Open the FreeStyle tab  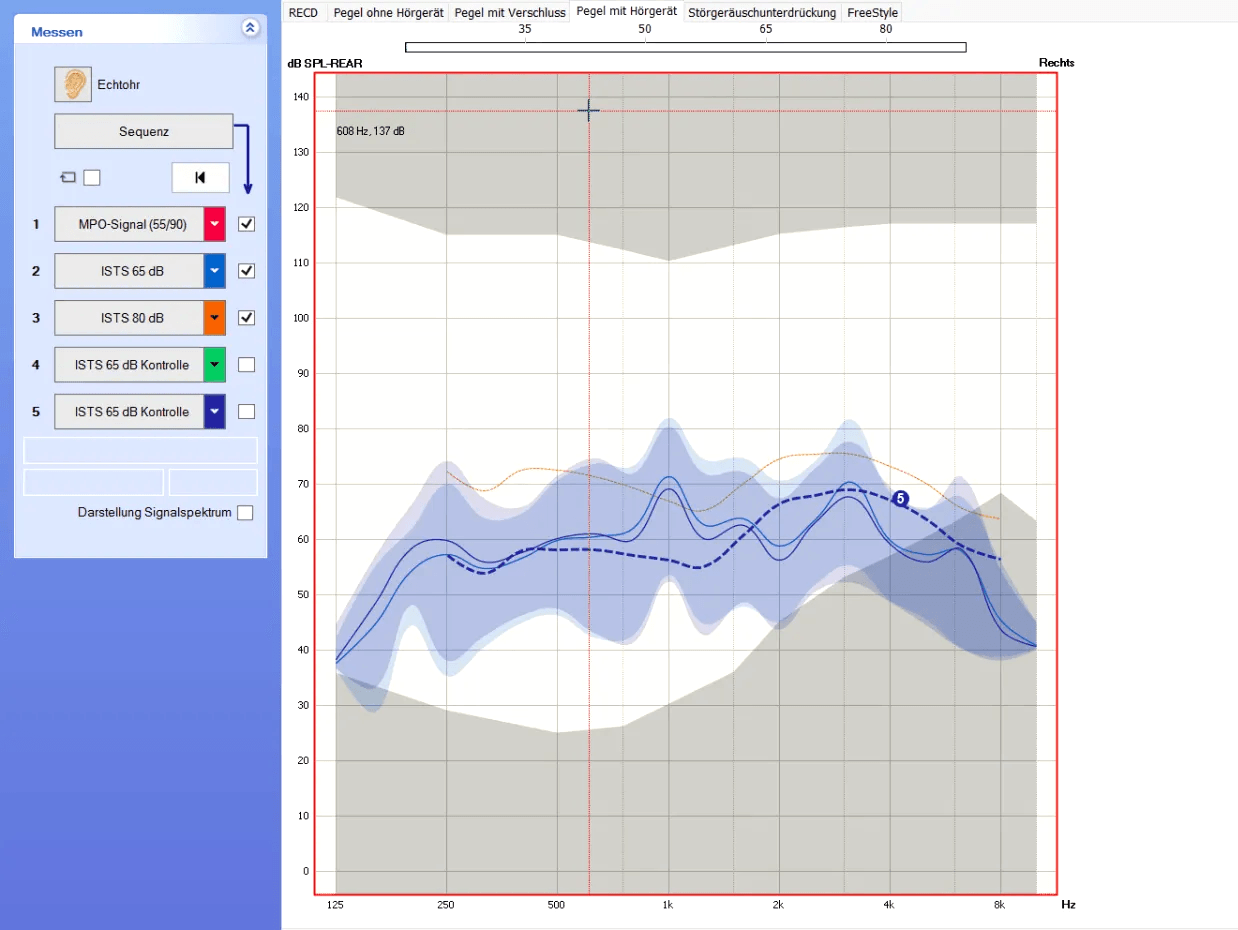click(872, 12)
